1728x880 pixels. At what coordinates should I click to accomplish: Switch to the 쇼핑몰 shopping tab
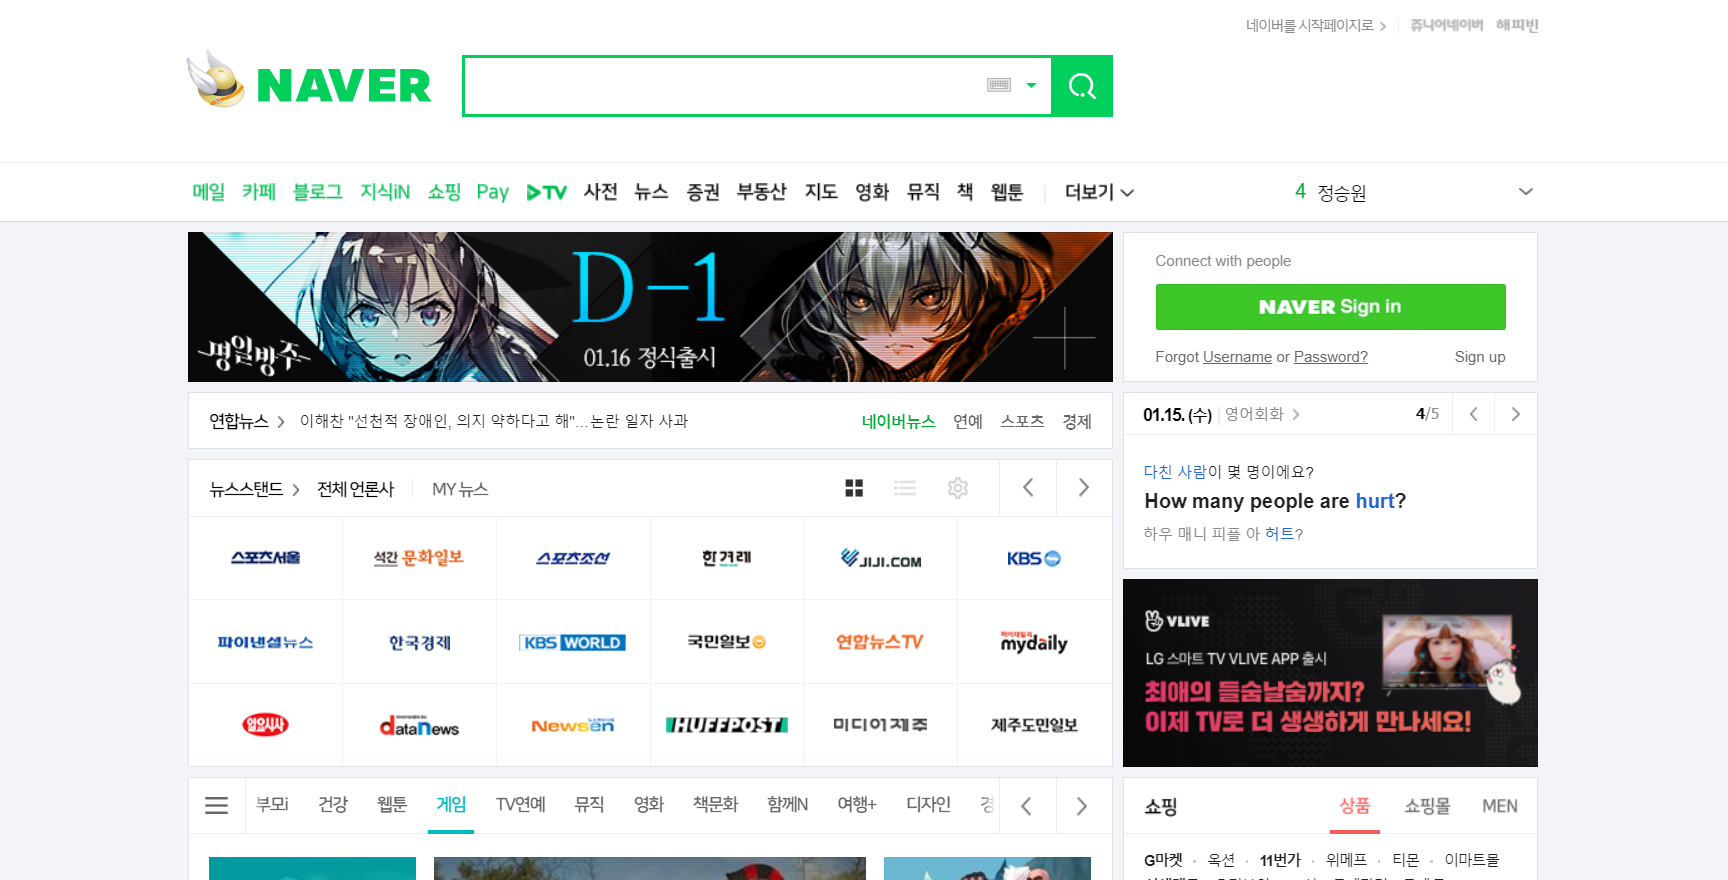click(1427, 806)
